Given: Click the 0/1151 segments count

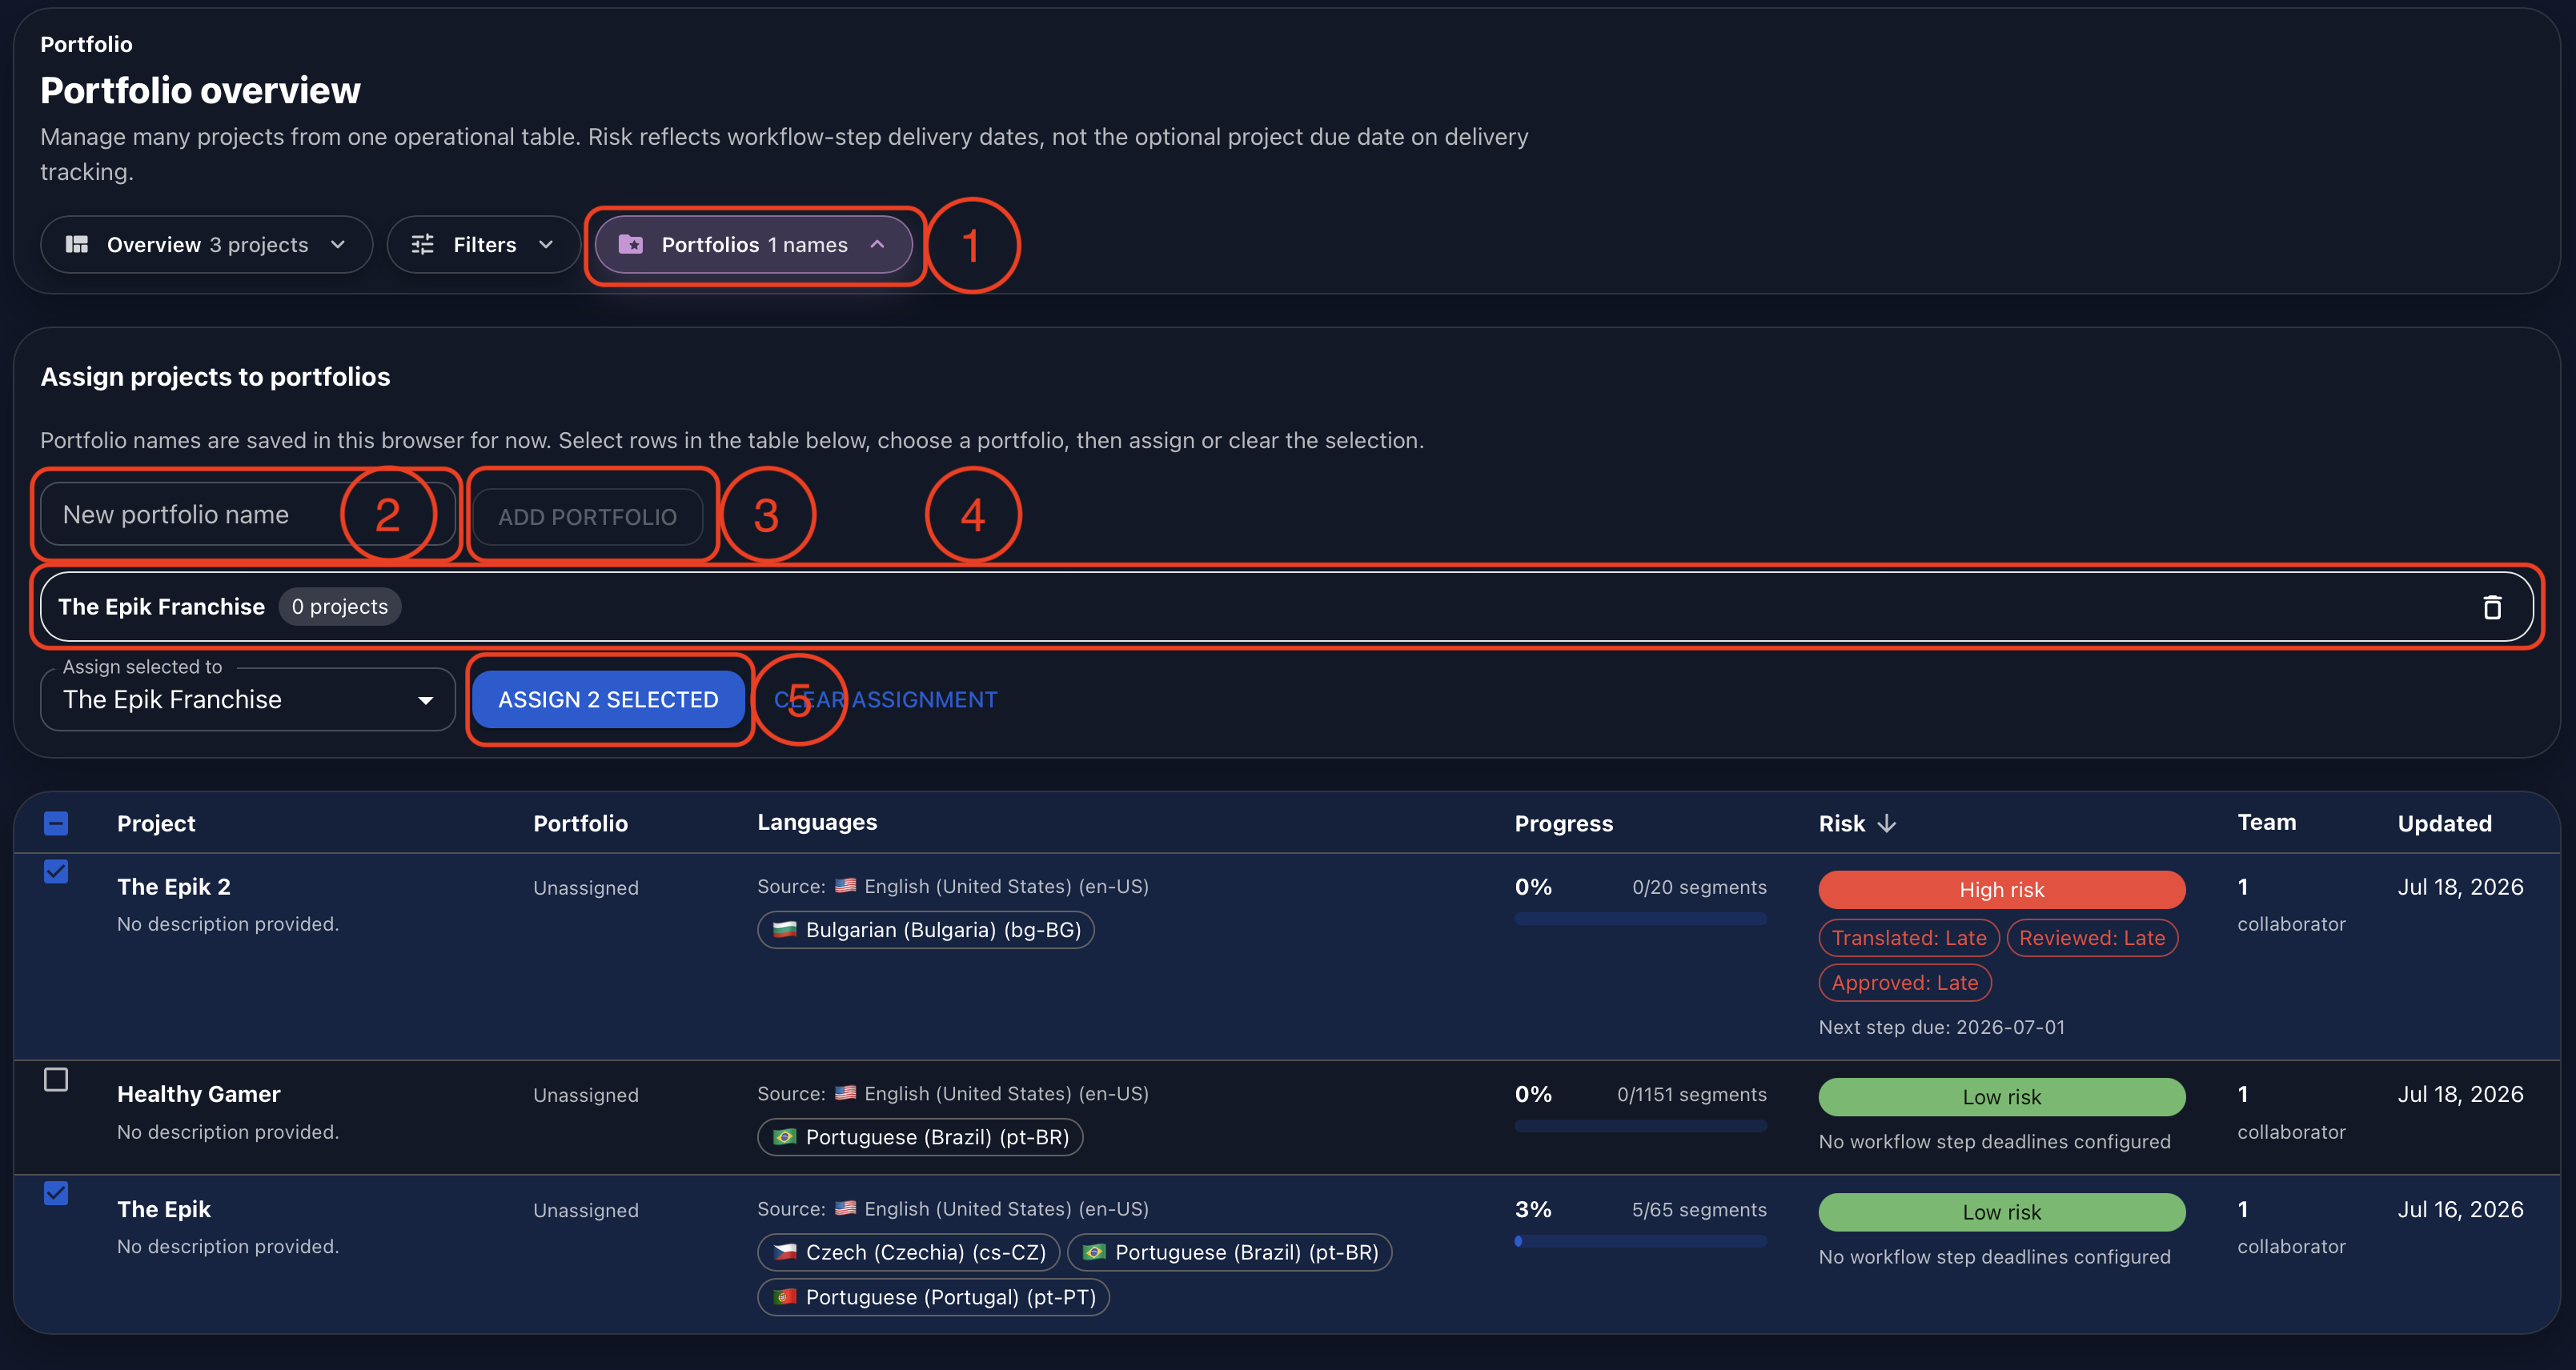Looking at the screenshot, I should pos(1692,1095).
